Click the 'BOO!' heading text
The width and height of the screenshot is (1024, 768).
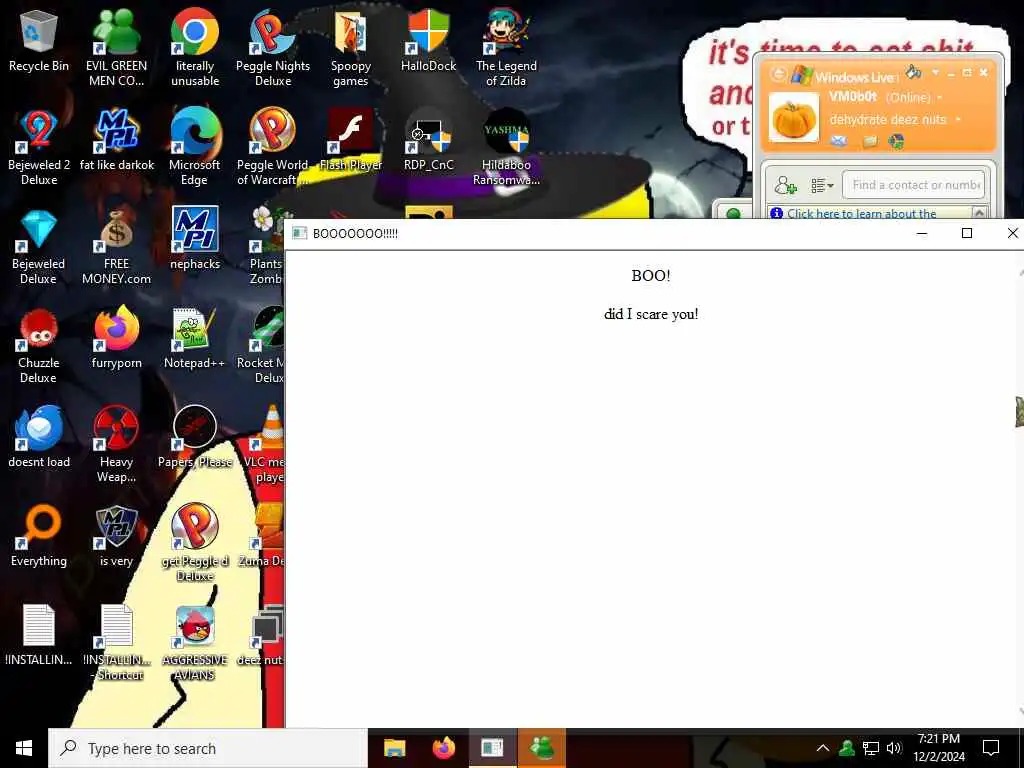pyautogui.click(x=650, y=276)
